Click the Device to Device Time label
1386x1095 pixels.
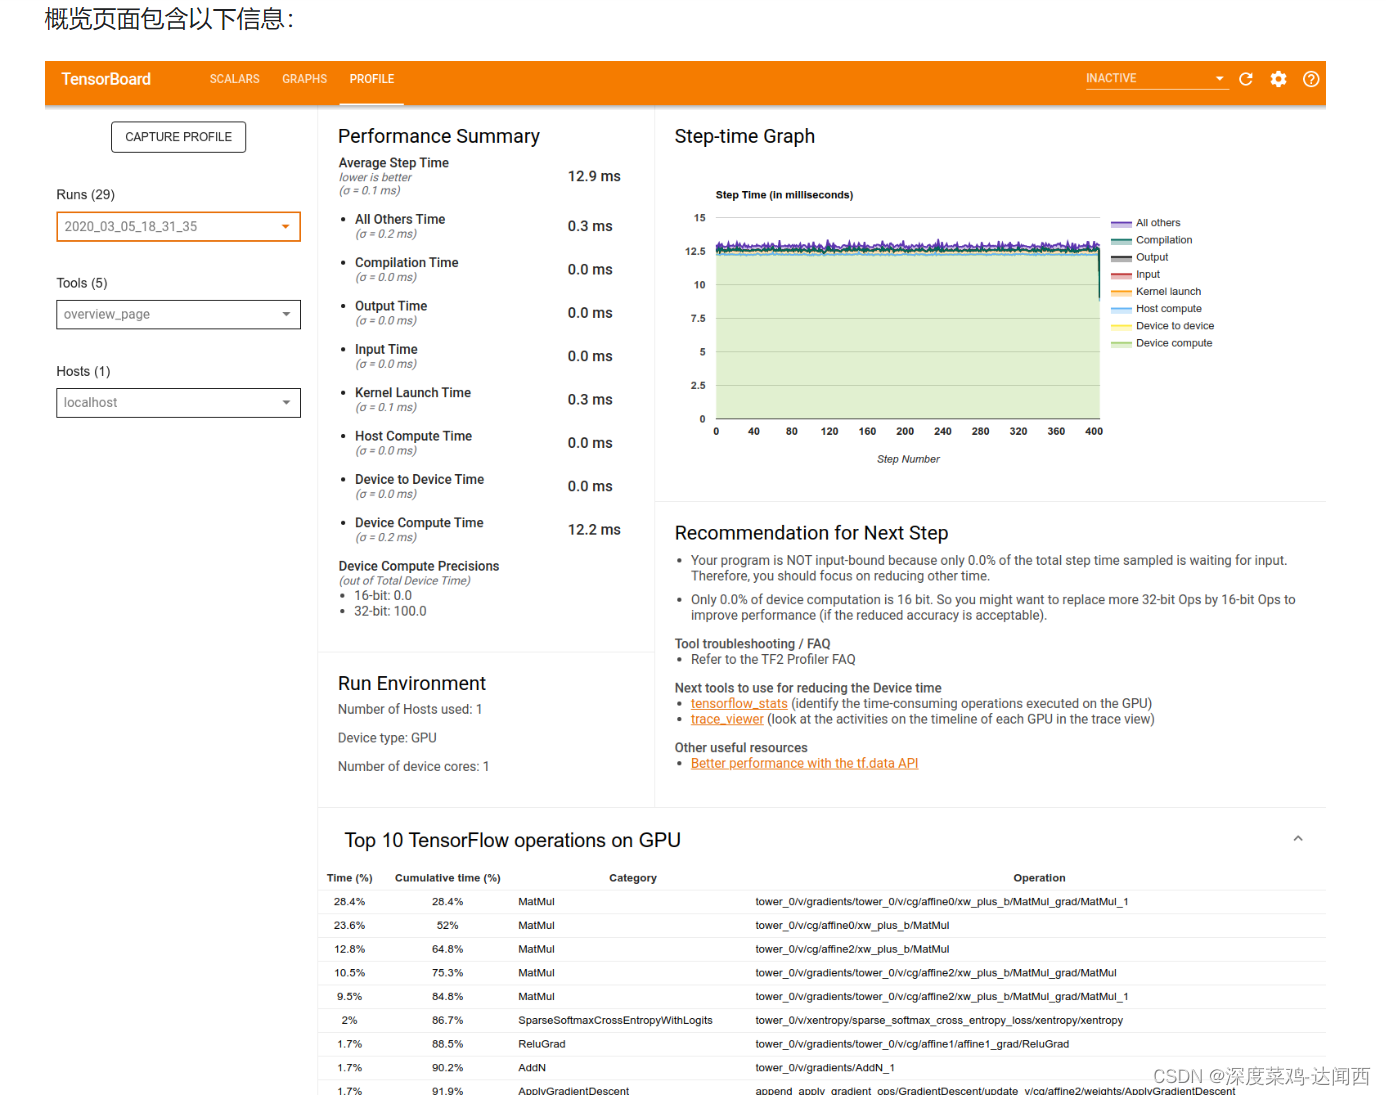419,480
